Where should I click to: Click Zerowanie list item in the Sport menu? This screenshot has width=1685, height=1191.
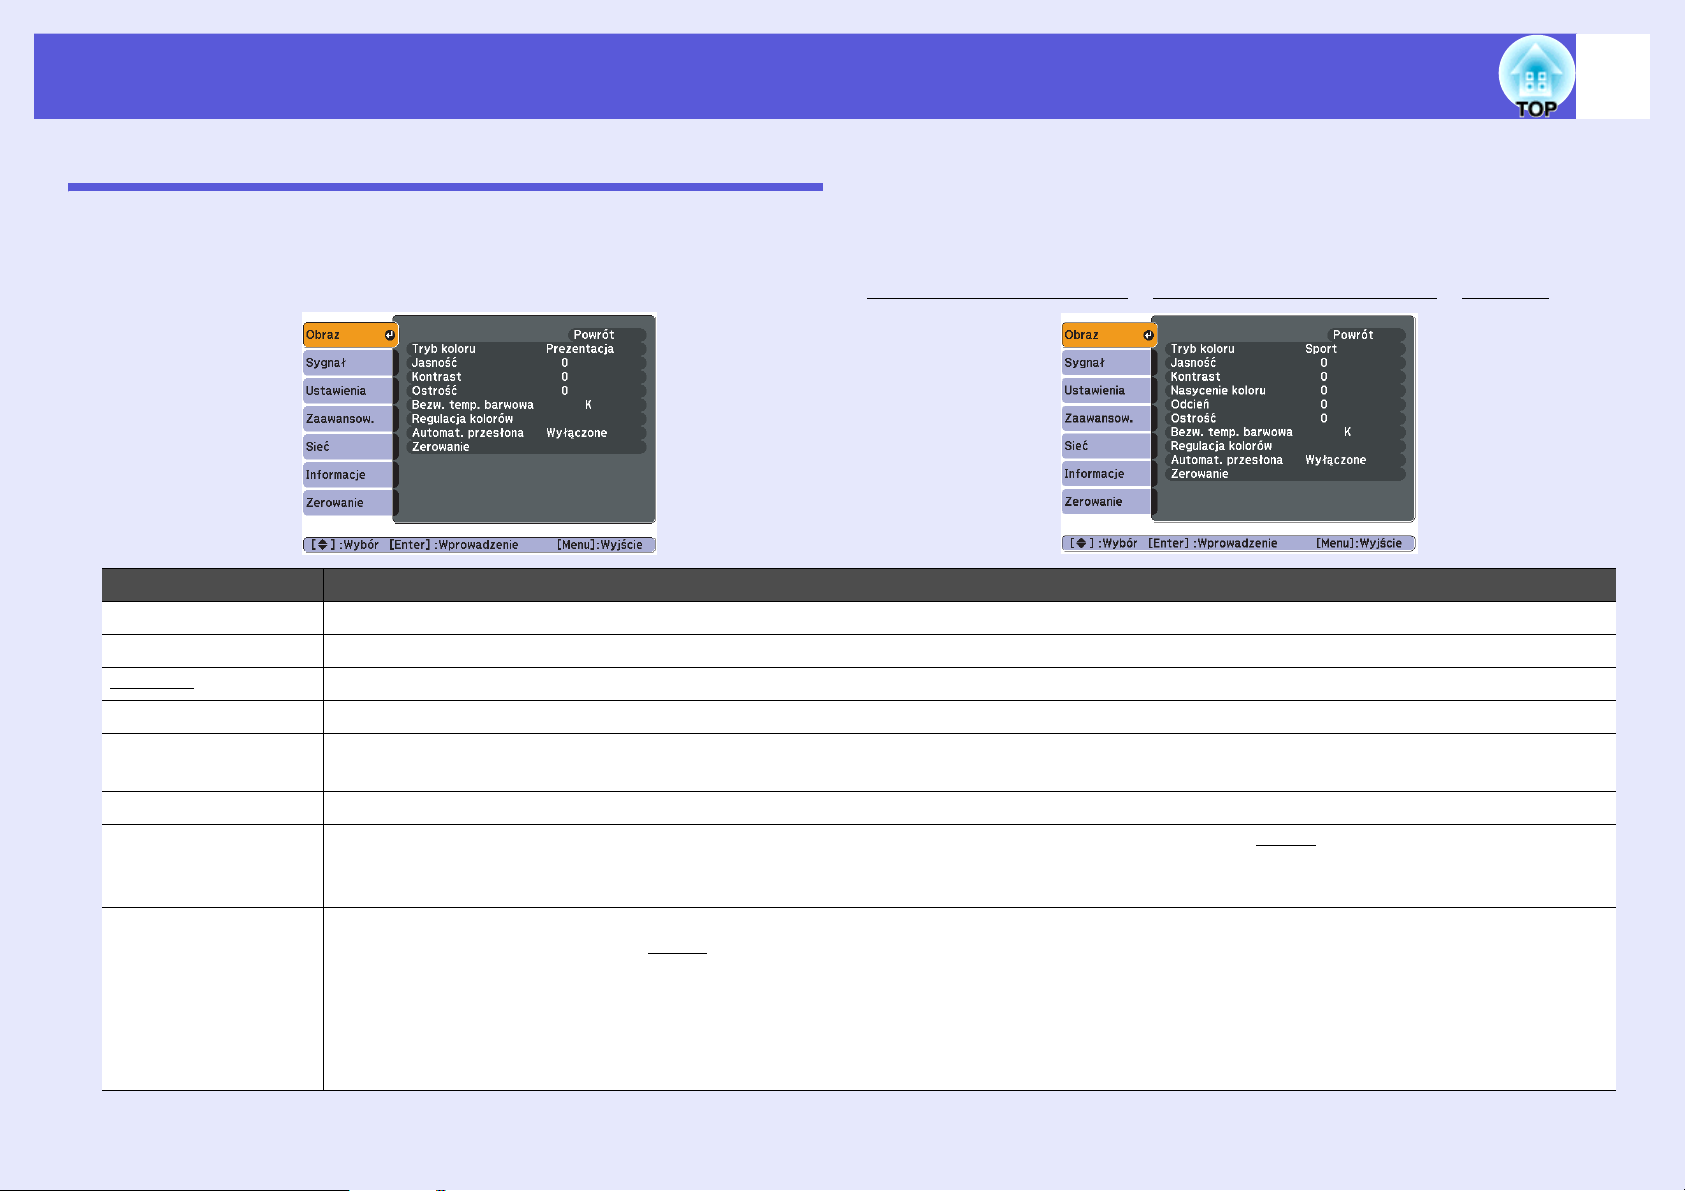pyautogui.click(x=1286, y=474)
